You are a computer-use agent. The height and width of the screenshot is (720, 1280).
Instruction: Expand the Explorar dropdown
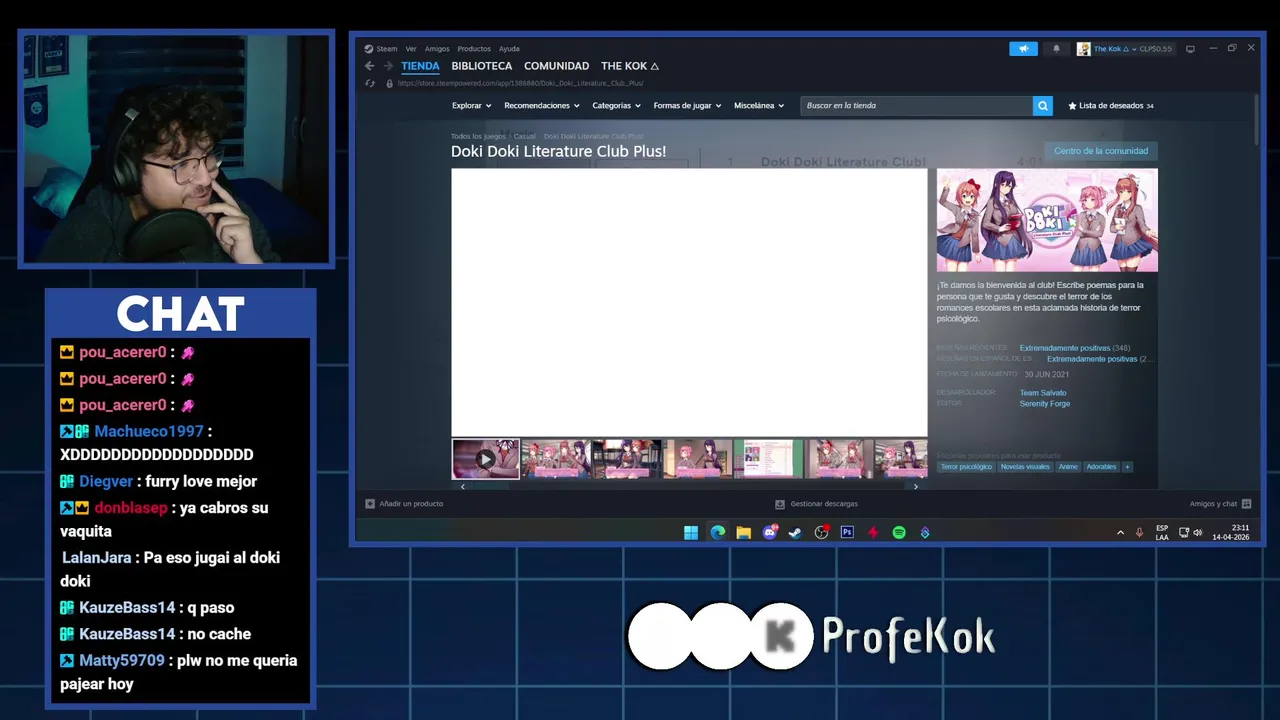471,105
